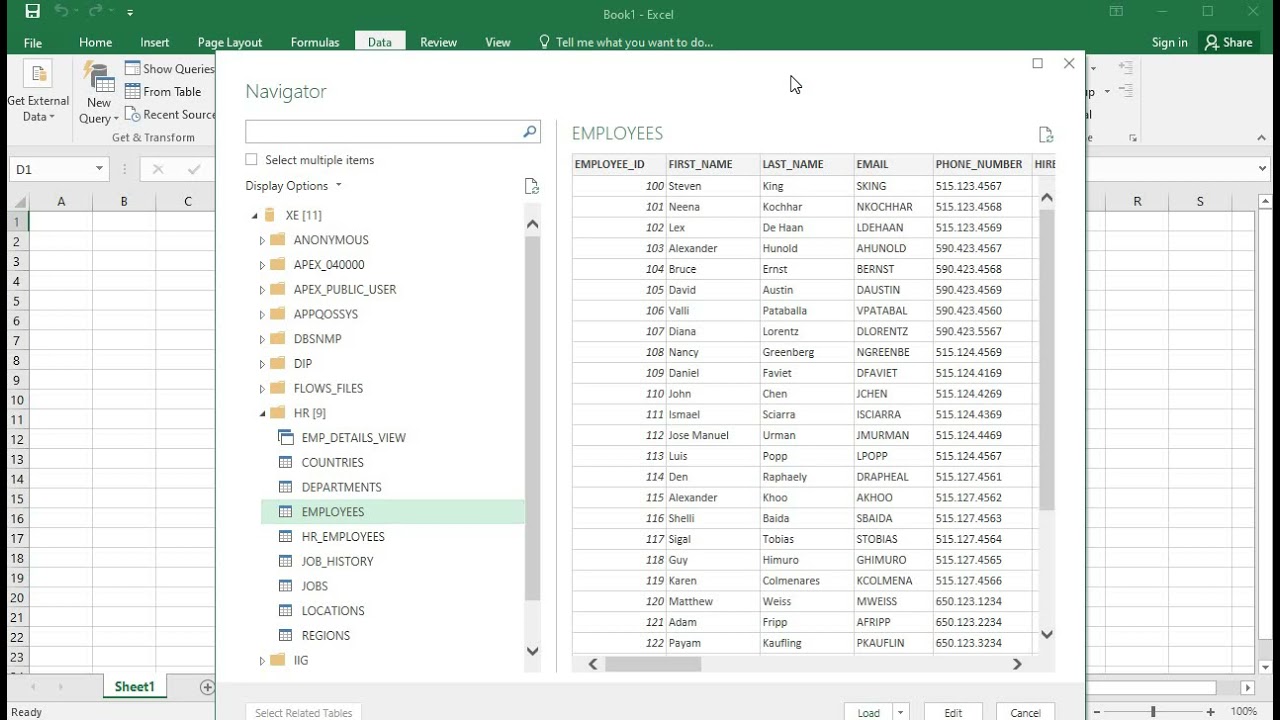Open the Name Box dropdown
Viewport: 1280px width, 720px height.
(x=99, y=169)
